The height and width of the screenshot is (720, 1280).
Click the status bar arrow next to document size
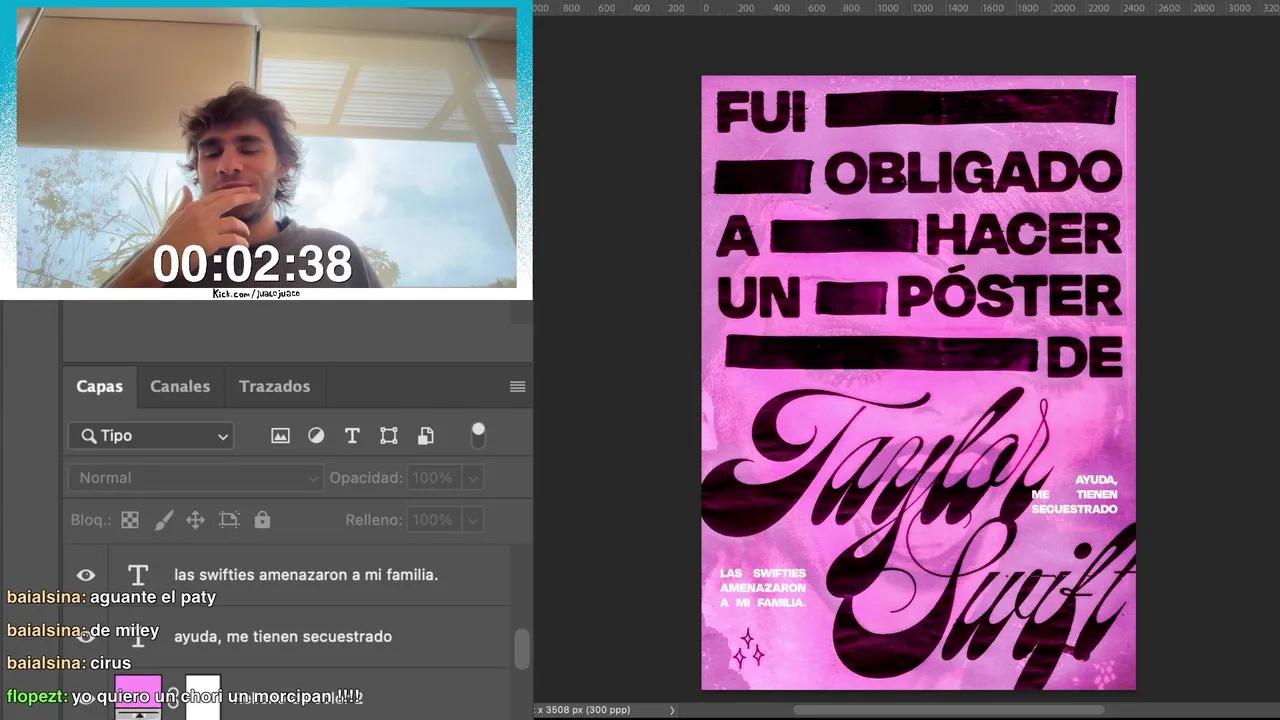pos(672,710)
